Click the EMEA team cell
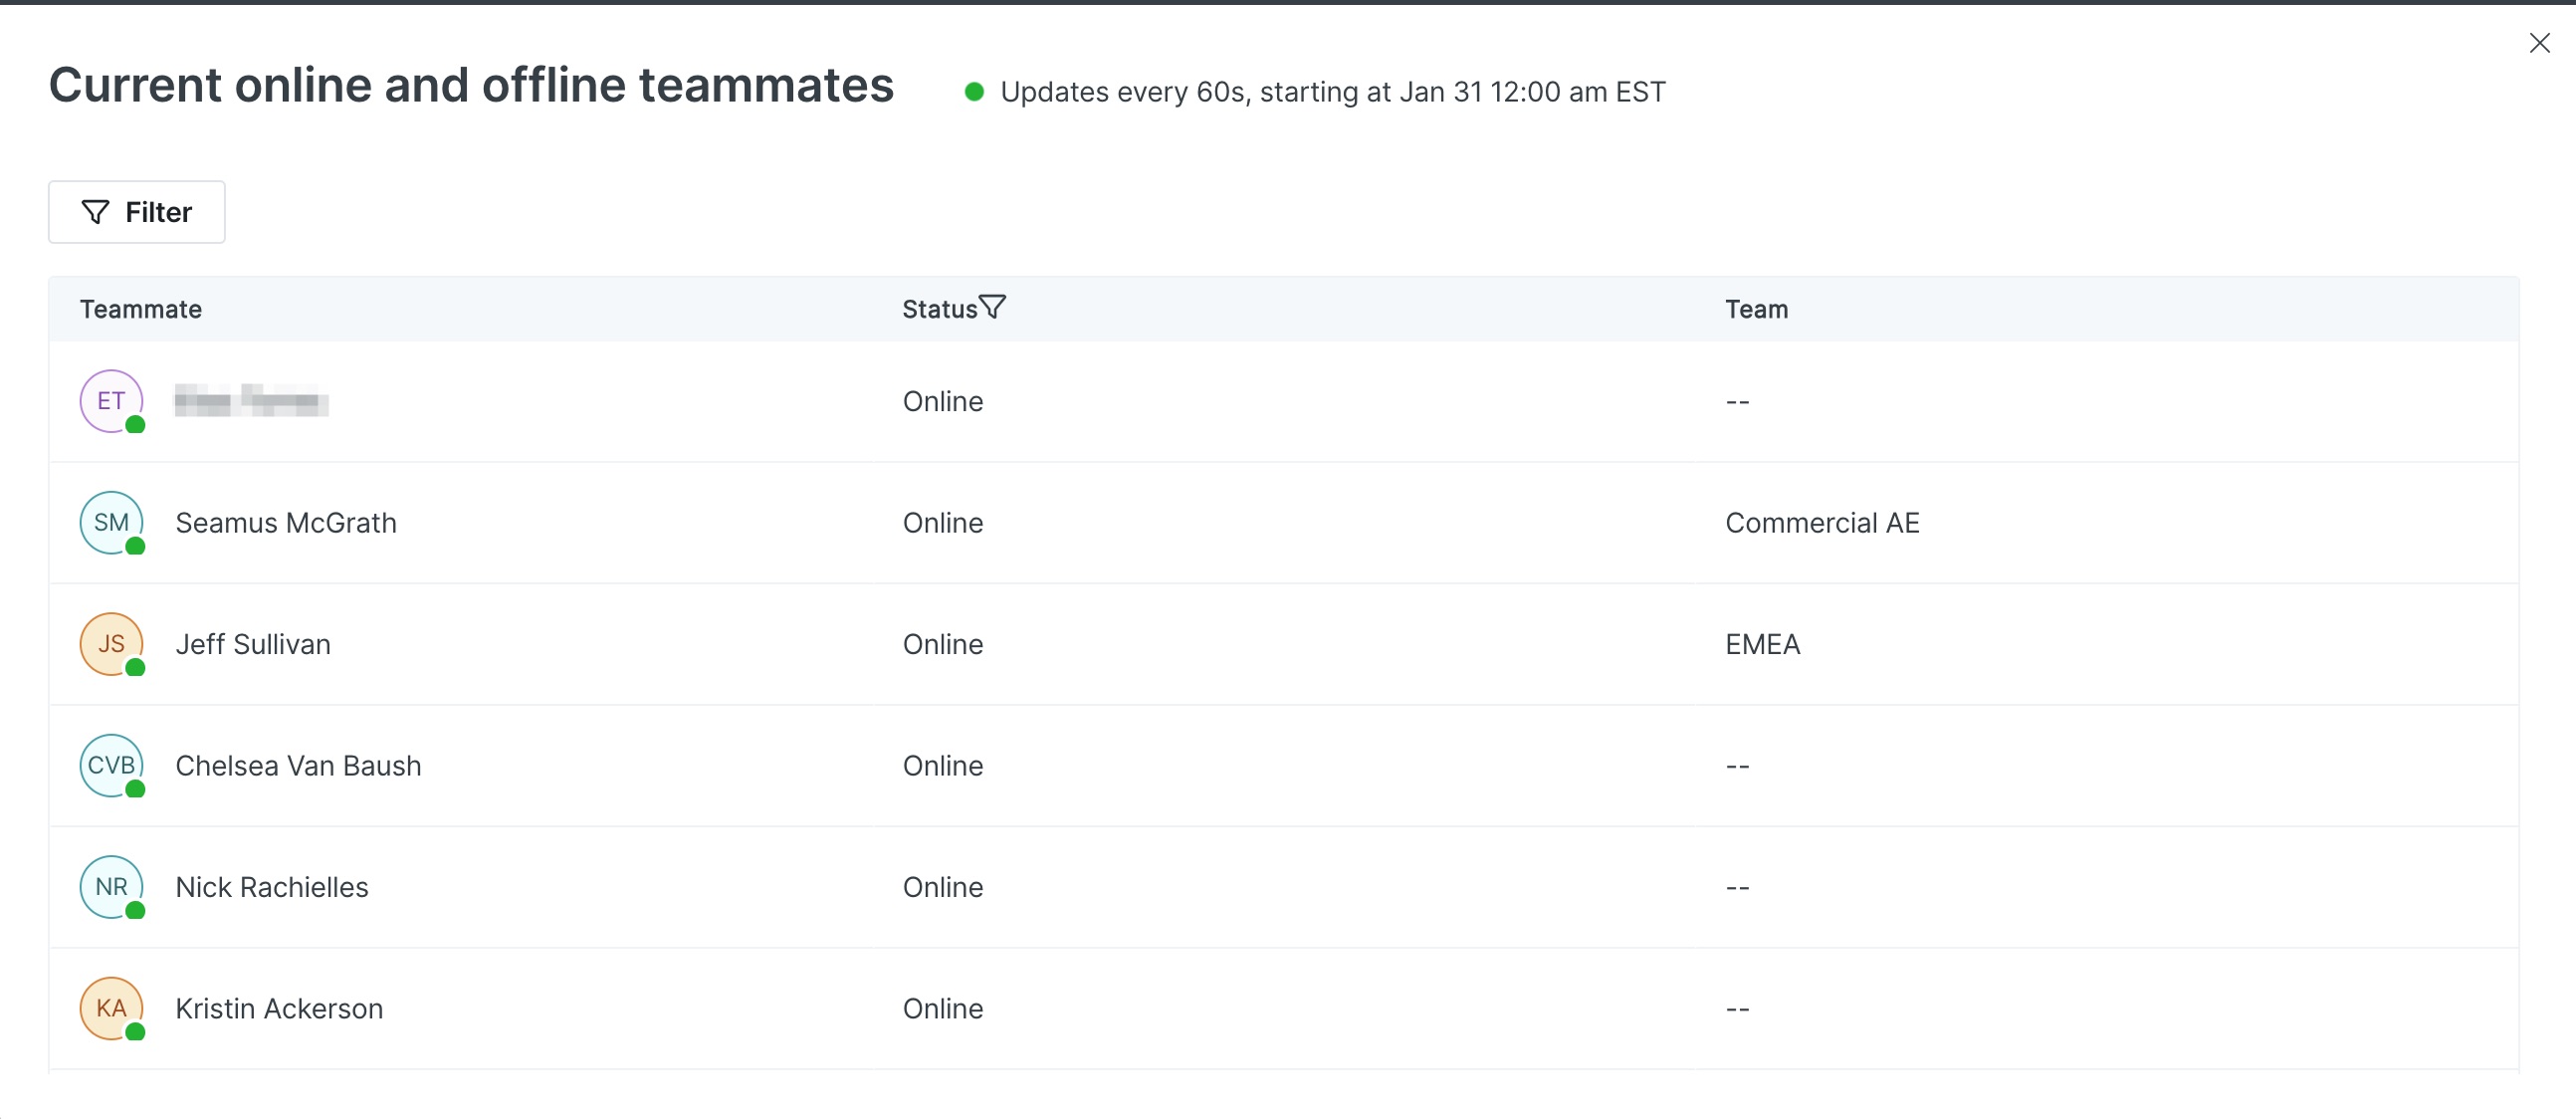The image size is (2576, 1119). click(1762, 644)
